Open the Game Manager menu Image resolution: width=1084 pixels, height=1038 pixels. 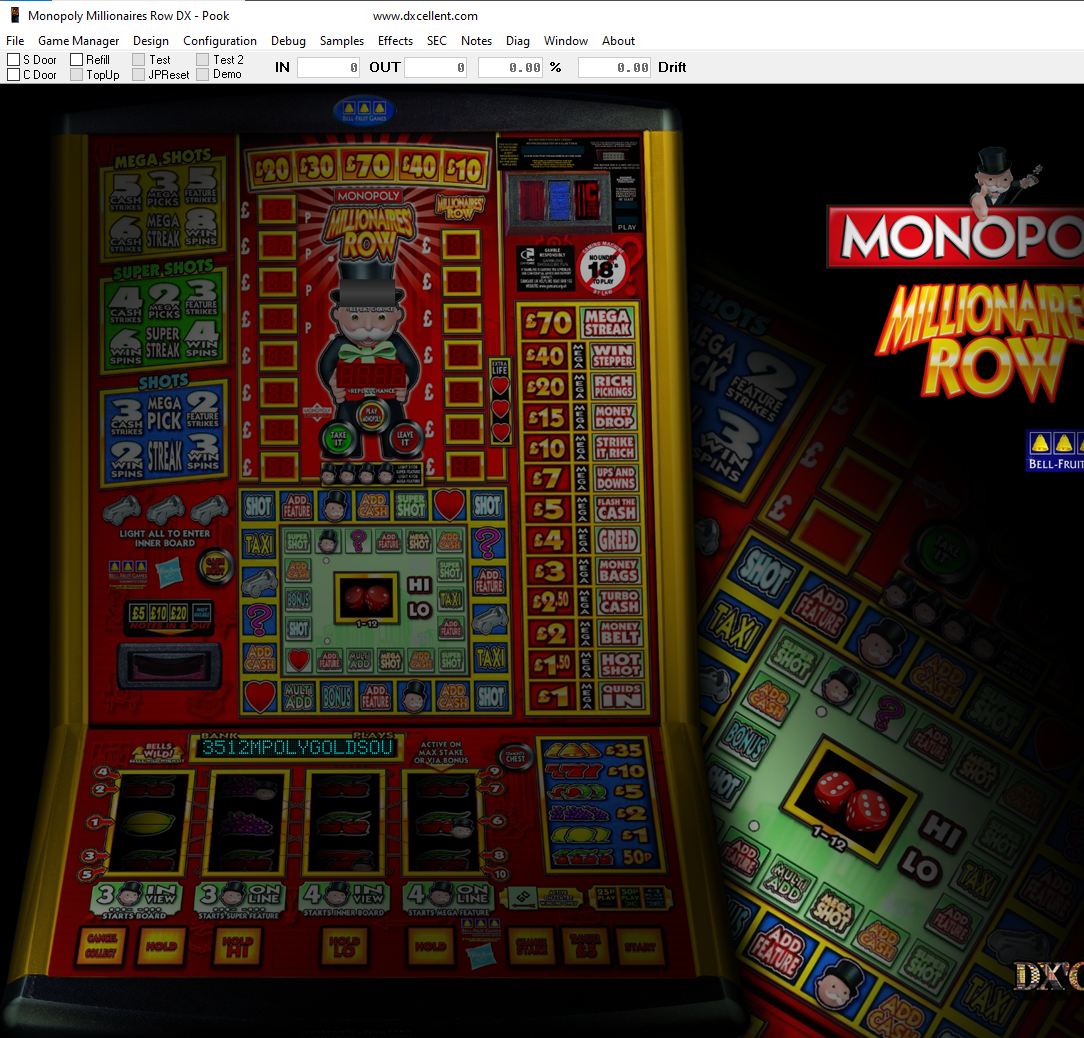[x=79, y=41]
